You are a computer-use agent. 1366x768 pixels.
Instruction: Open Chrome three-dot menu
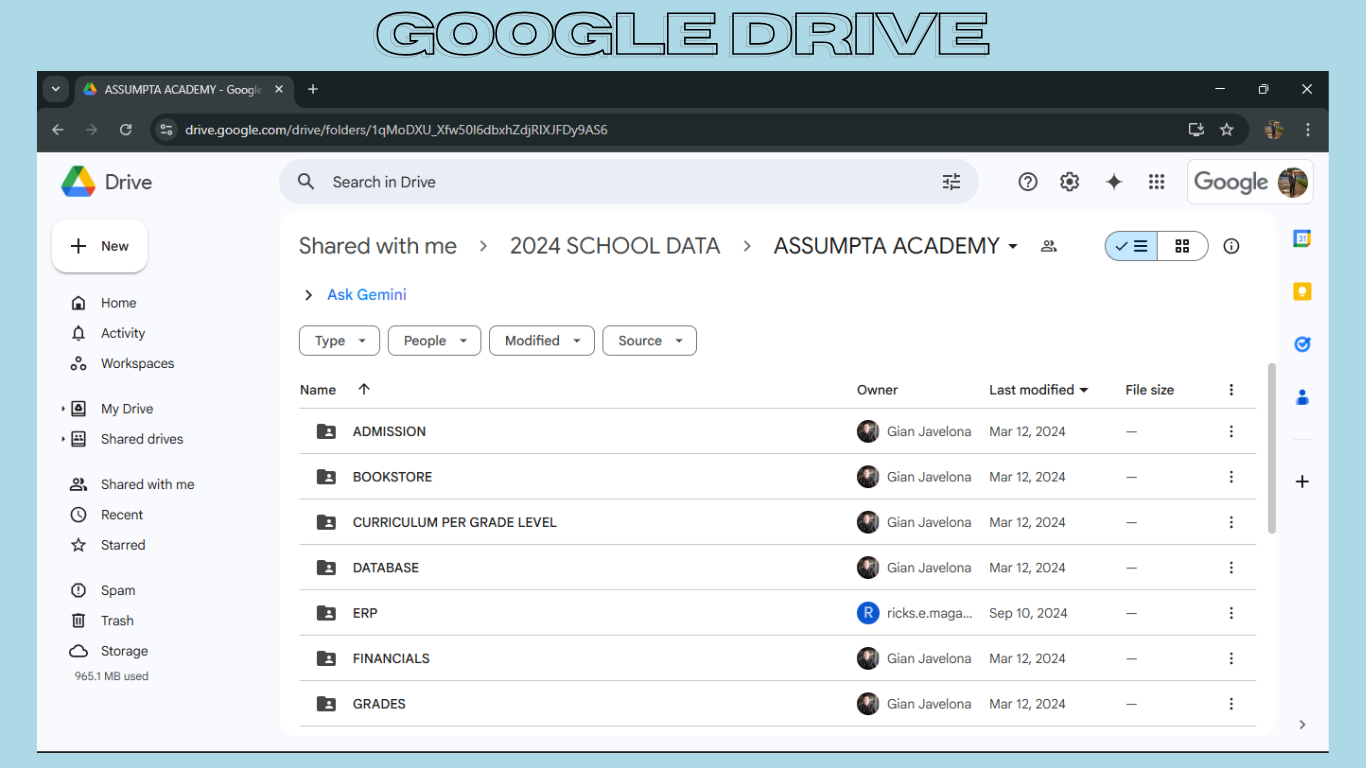pos(1308,130)
